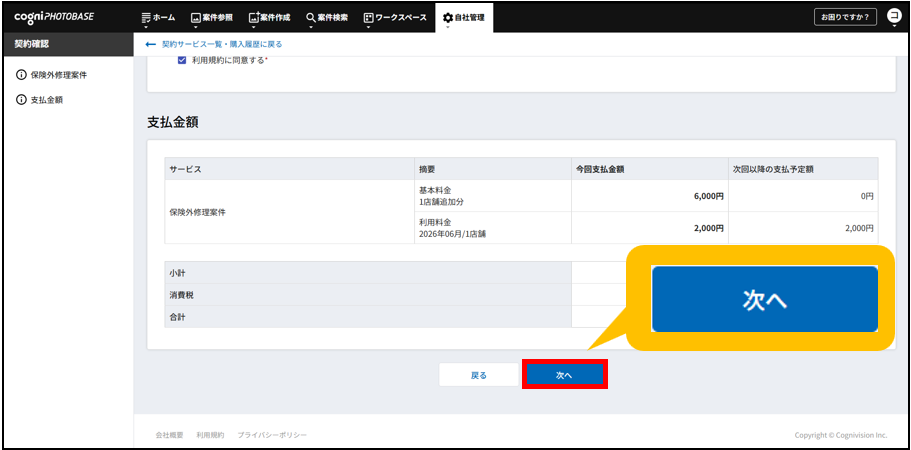Open the 利用規約 footer link
The image size is (911, 450).
(210, 435)
